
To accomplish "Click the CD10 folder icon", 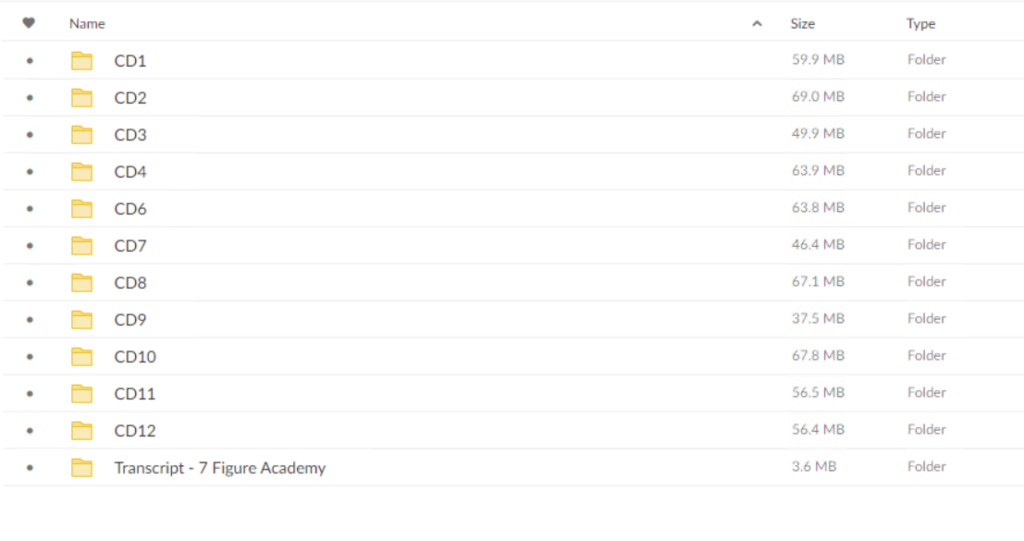I will 82,357.
